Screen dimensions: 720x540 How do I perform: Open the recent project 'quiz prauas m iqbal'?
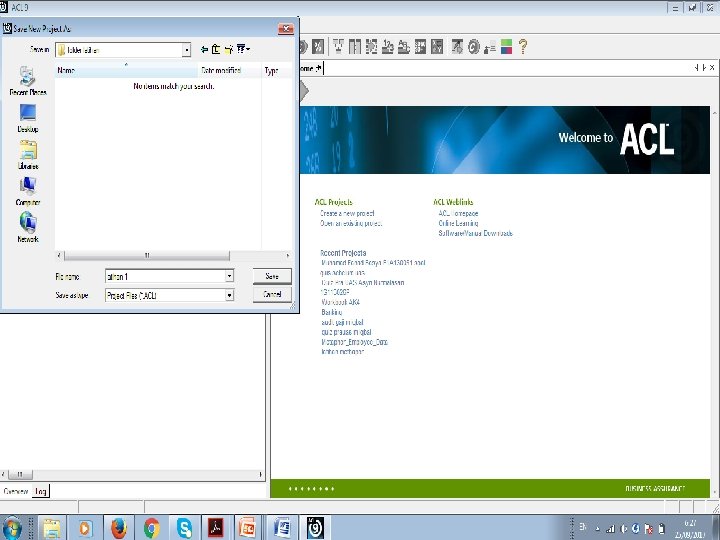click(346, 332)
